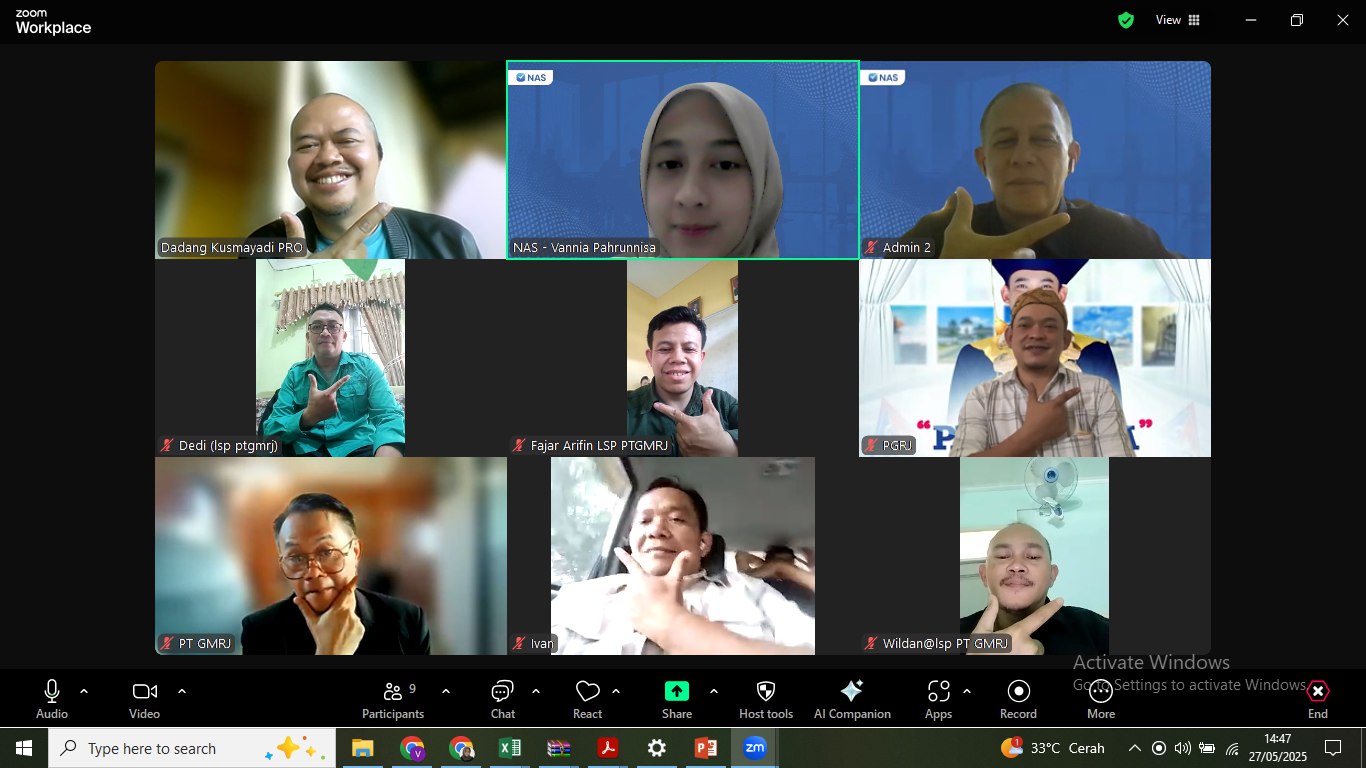The width and height of the screenshot is (1366, 768).
Task: Select Admin 2's video tile
Action: pos(1035,160)
